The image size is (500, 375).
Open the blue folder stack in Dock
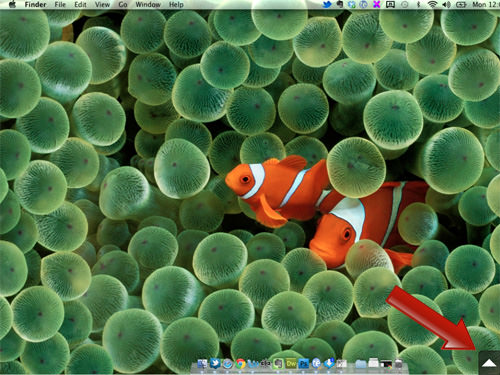tap(361, 364)
